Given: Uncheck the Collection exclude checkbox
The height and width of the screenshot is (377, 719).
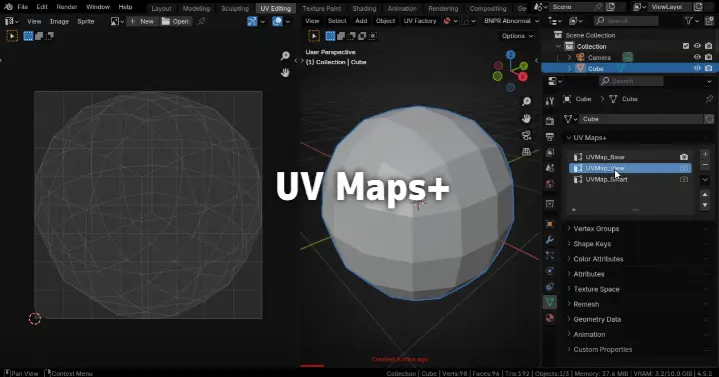Looking at the screenshot, I should (x=686, y=46).
